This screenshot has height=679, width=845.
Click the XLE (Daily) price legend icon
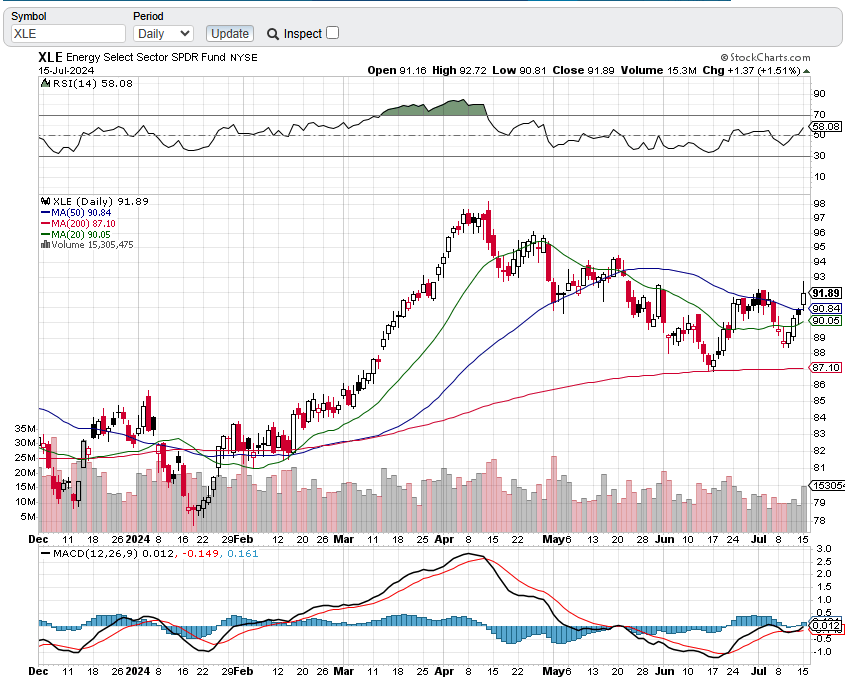(45, 201)
